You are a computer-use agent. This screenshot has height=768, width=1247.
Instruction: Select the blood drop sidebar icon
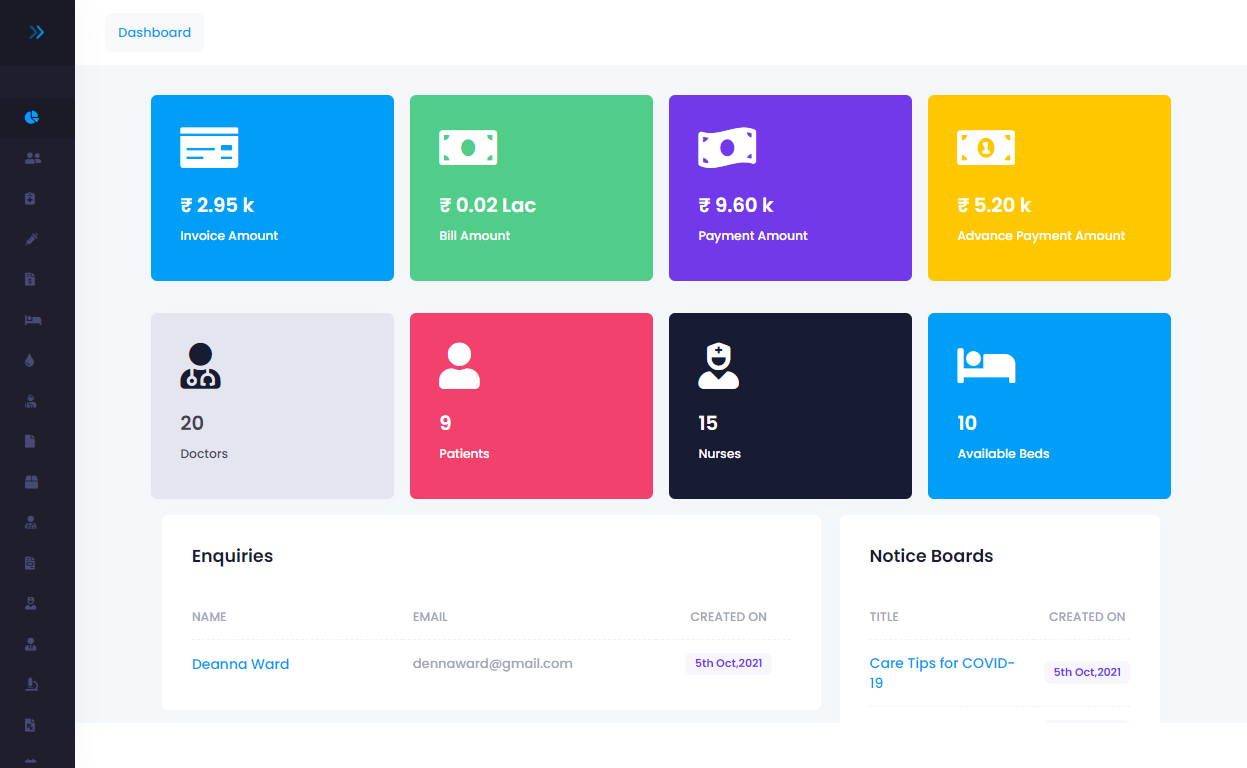click(31, 361)
